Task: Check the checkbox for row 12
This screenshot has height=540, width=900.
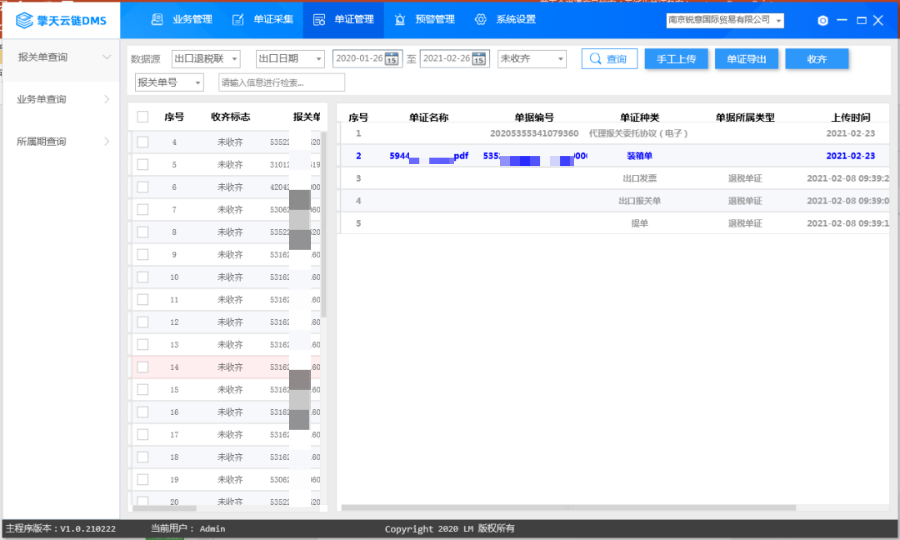Action: tap(142, 322)
